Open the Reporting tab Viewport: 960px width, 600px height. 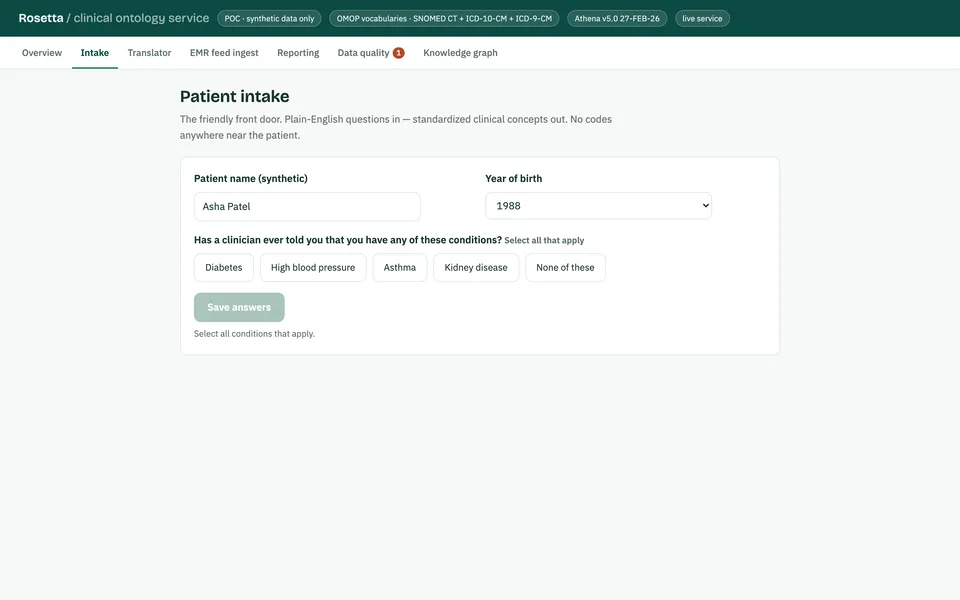298,53
